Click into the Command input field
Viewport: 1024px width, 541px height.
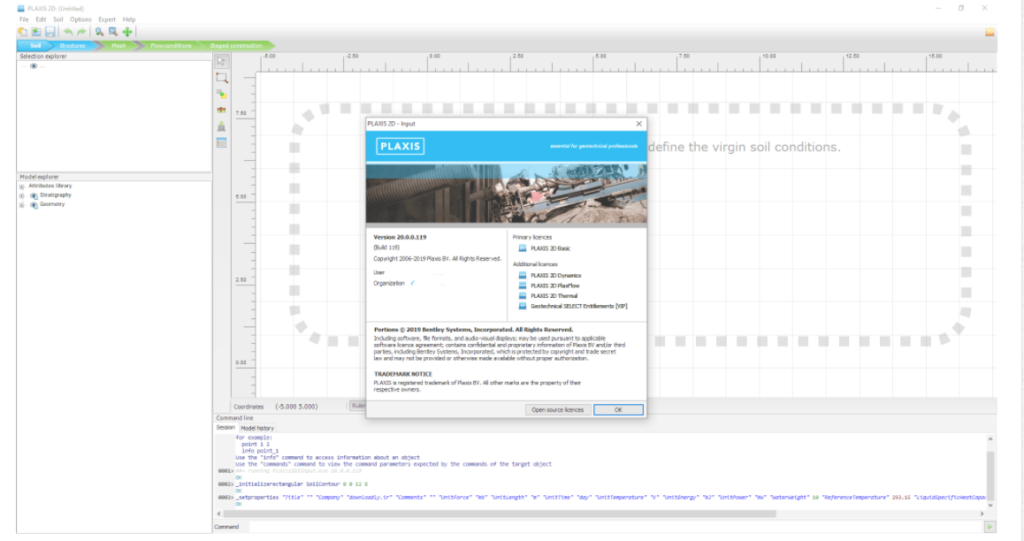[614, 527]
